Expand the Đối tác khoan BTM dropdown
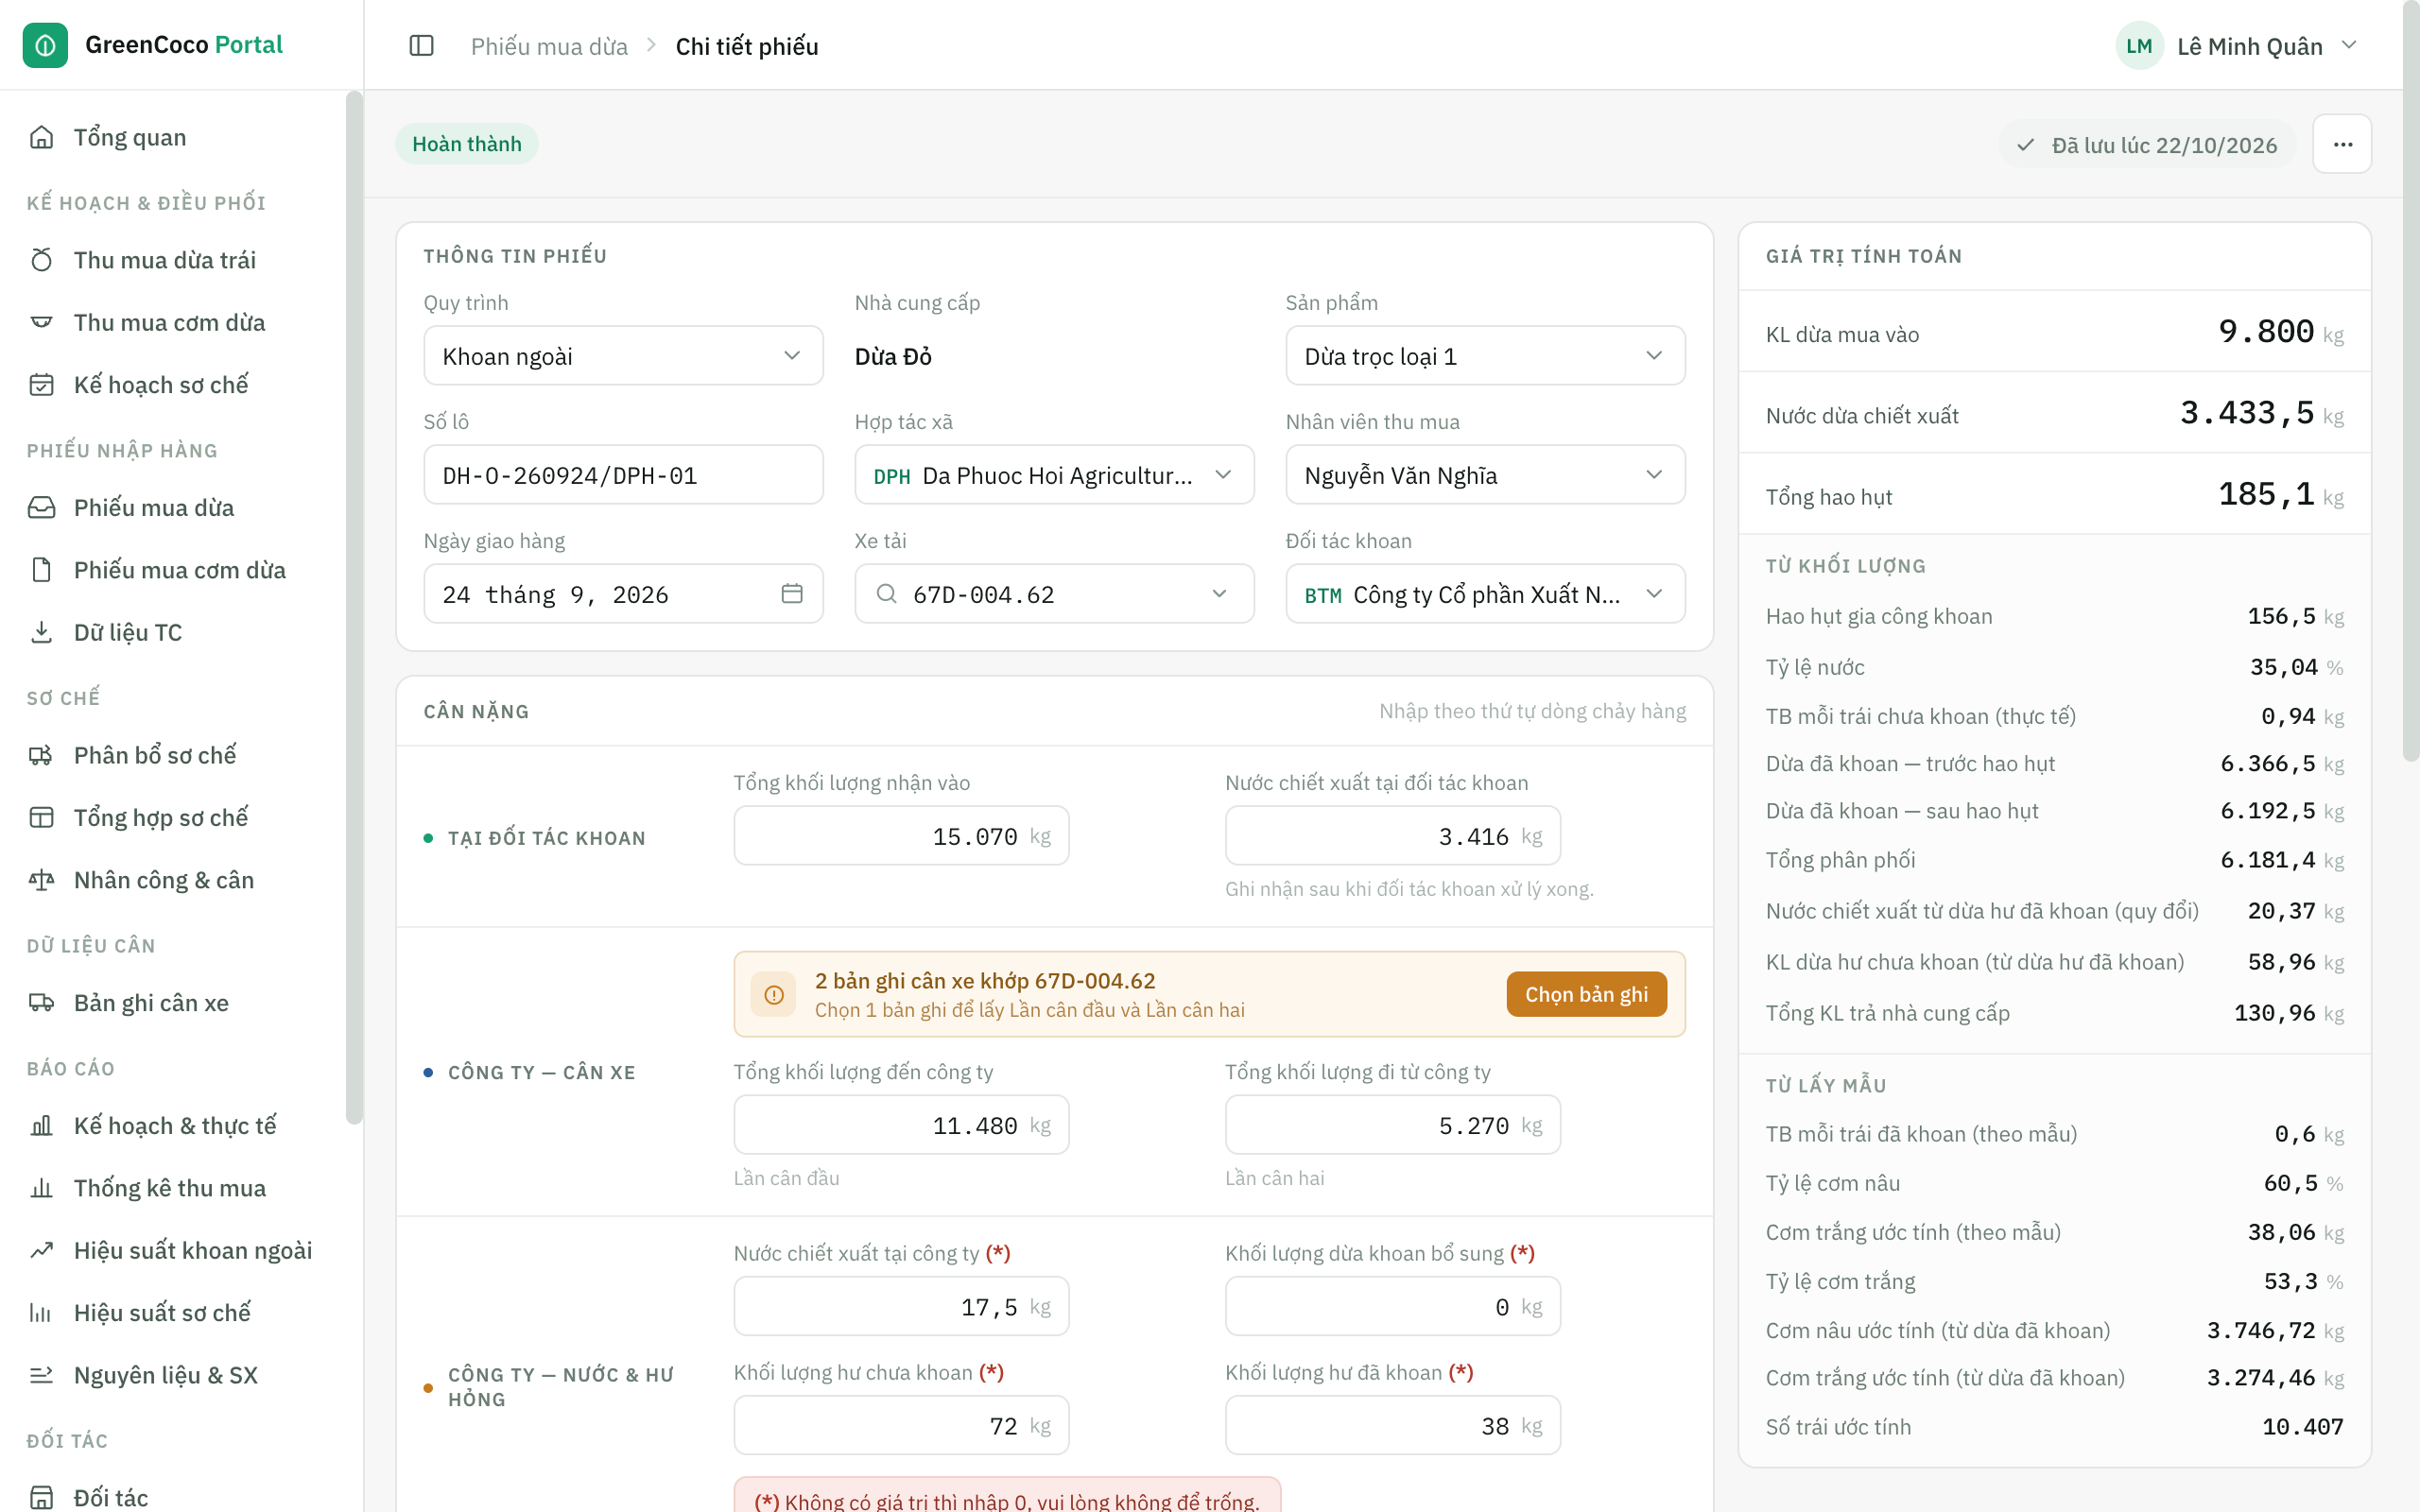2420x1512 pixels. [x=1485, y=594]
